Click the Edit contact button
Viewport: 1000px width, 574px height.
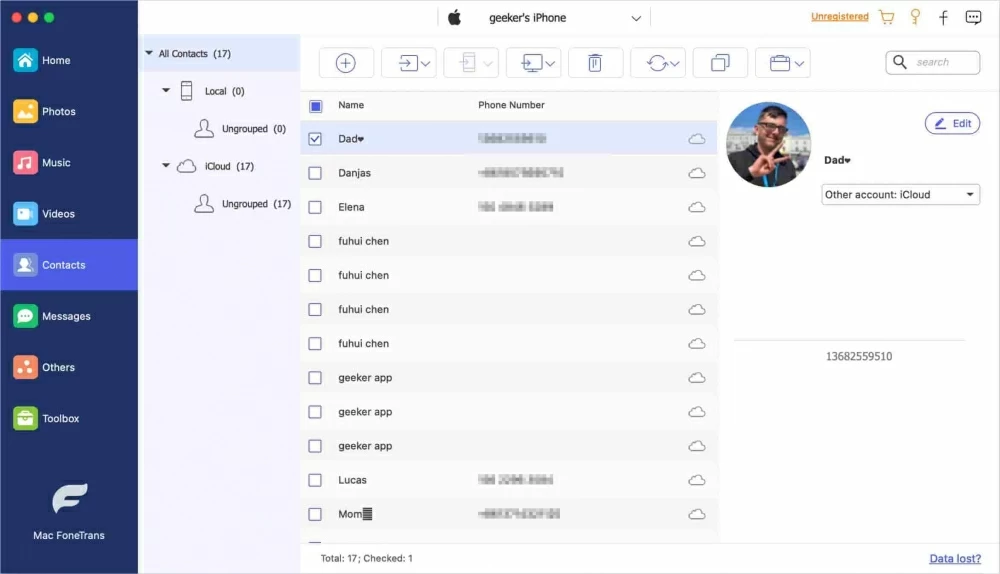coord(952,124)
